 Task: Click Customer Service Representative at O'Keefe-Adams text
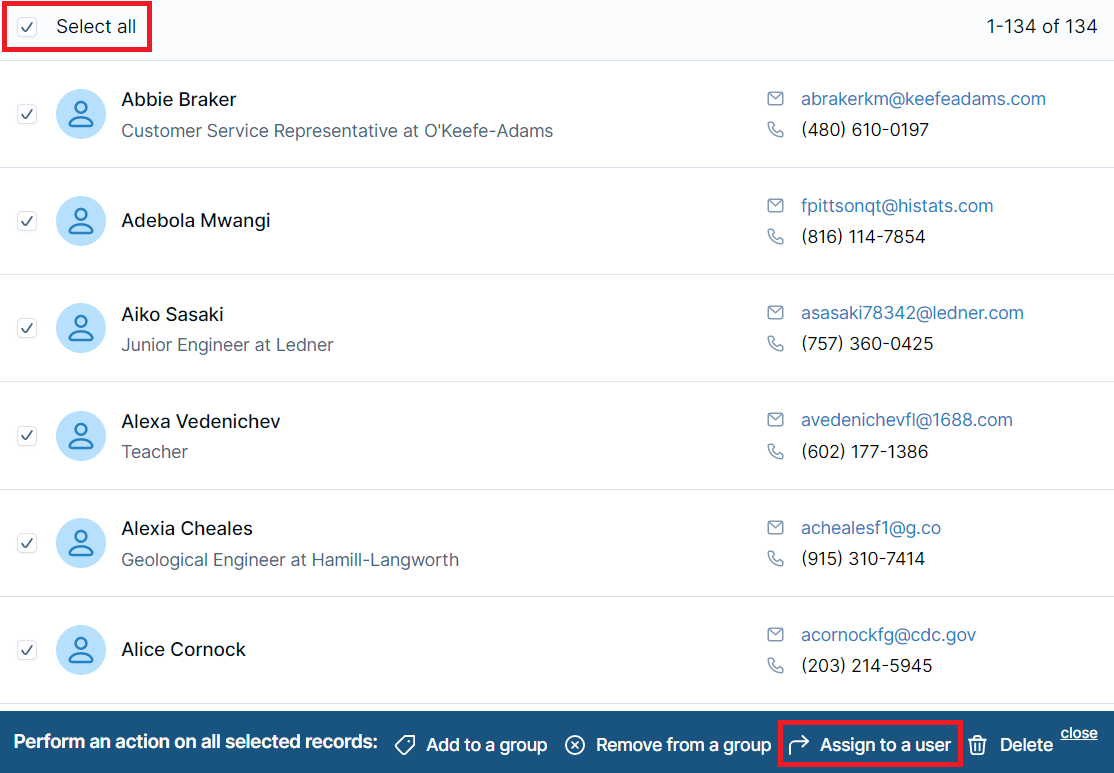tap(337, 131)
